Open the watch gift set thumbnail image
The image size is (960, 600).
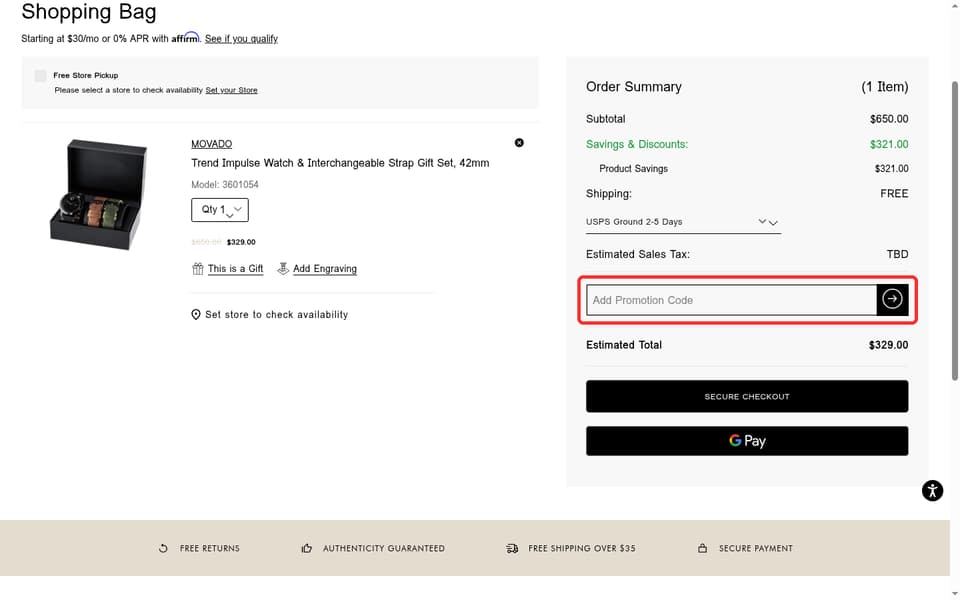[x=99, y=194]
